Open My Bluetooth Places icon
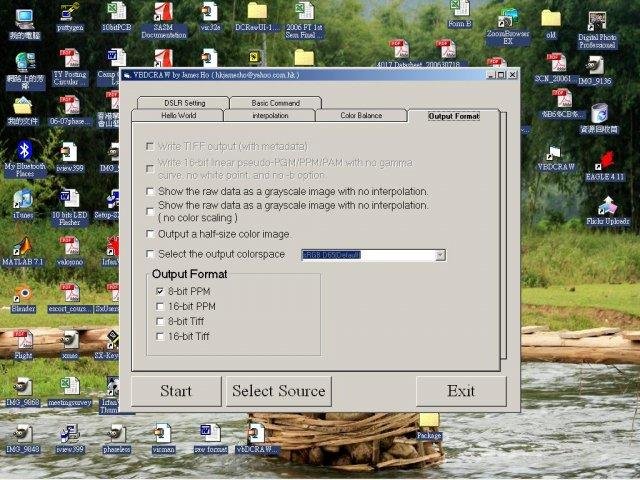Image resolution: width=640 pixels, height=480 pixels. 24,159
